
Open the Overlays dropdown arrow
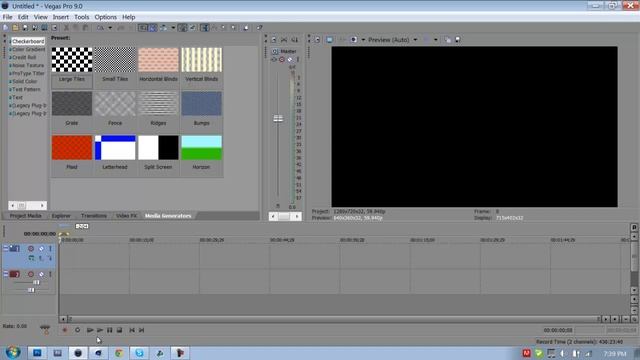436,40
